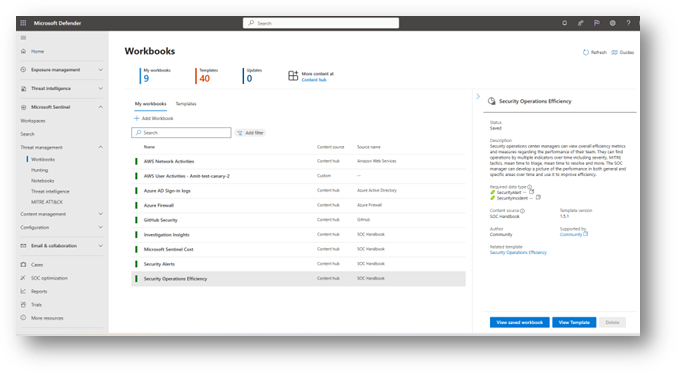Click the Trials gift icon
The width and height of the screenshot is (678, 374).
pyautogui.click(x=23, y=304)
